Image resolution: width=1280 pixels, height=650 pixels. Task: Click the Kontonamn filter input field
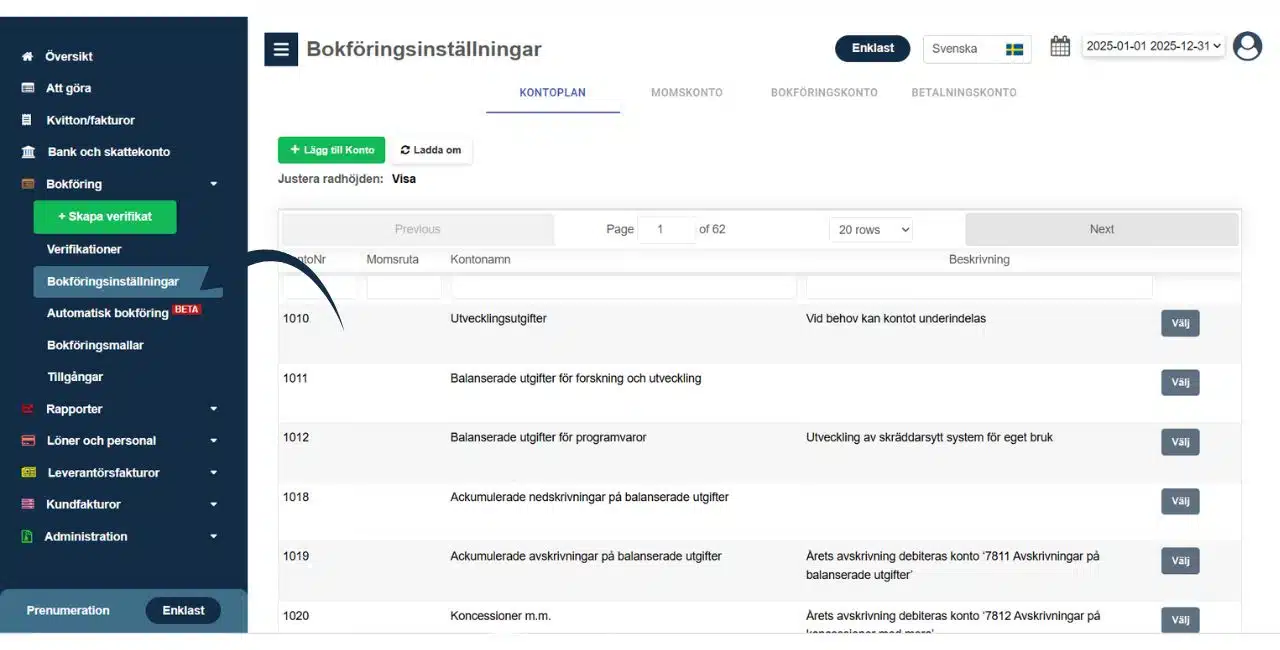click(x=624, y=288)
